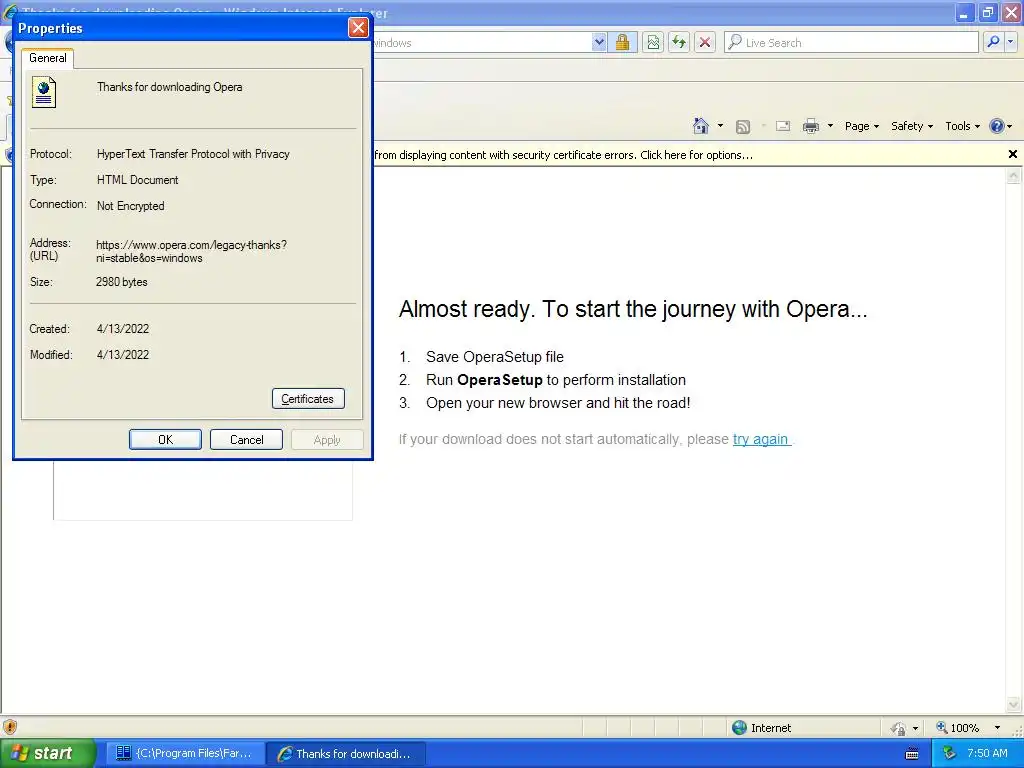The height and width of the screenshot is (768, 1024).
Task: Click the Read Mail envelope icon
Action: point(783,126)
